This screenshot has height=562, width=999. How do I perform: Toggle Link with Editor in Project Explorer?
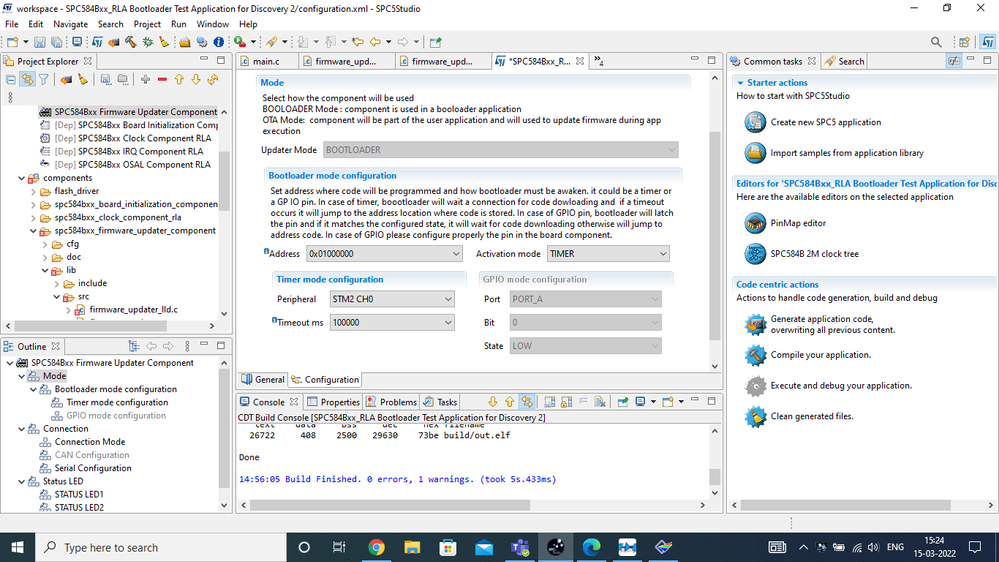[x=27, y=80]
